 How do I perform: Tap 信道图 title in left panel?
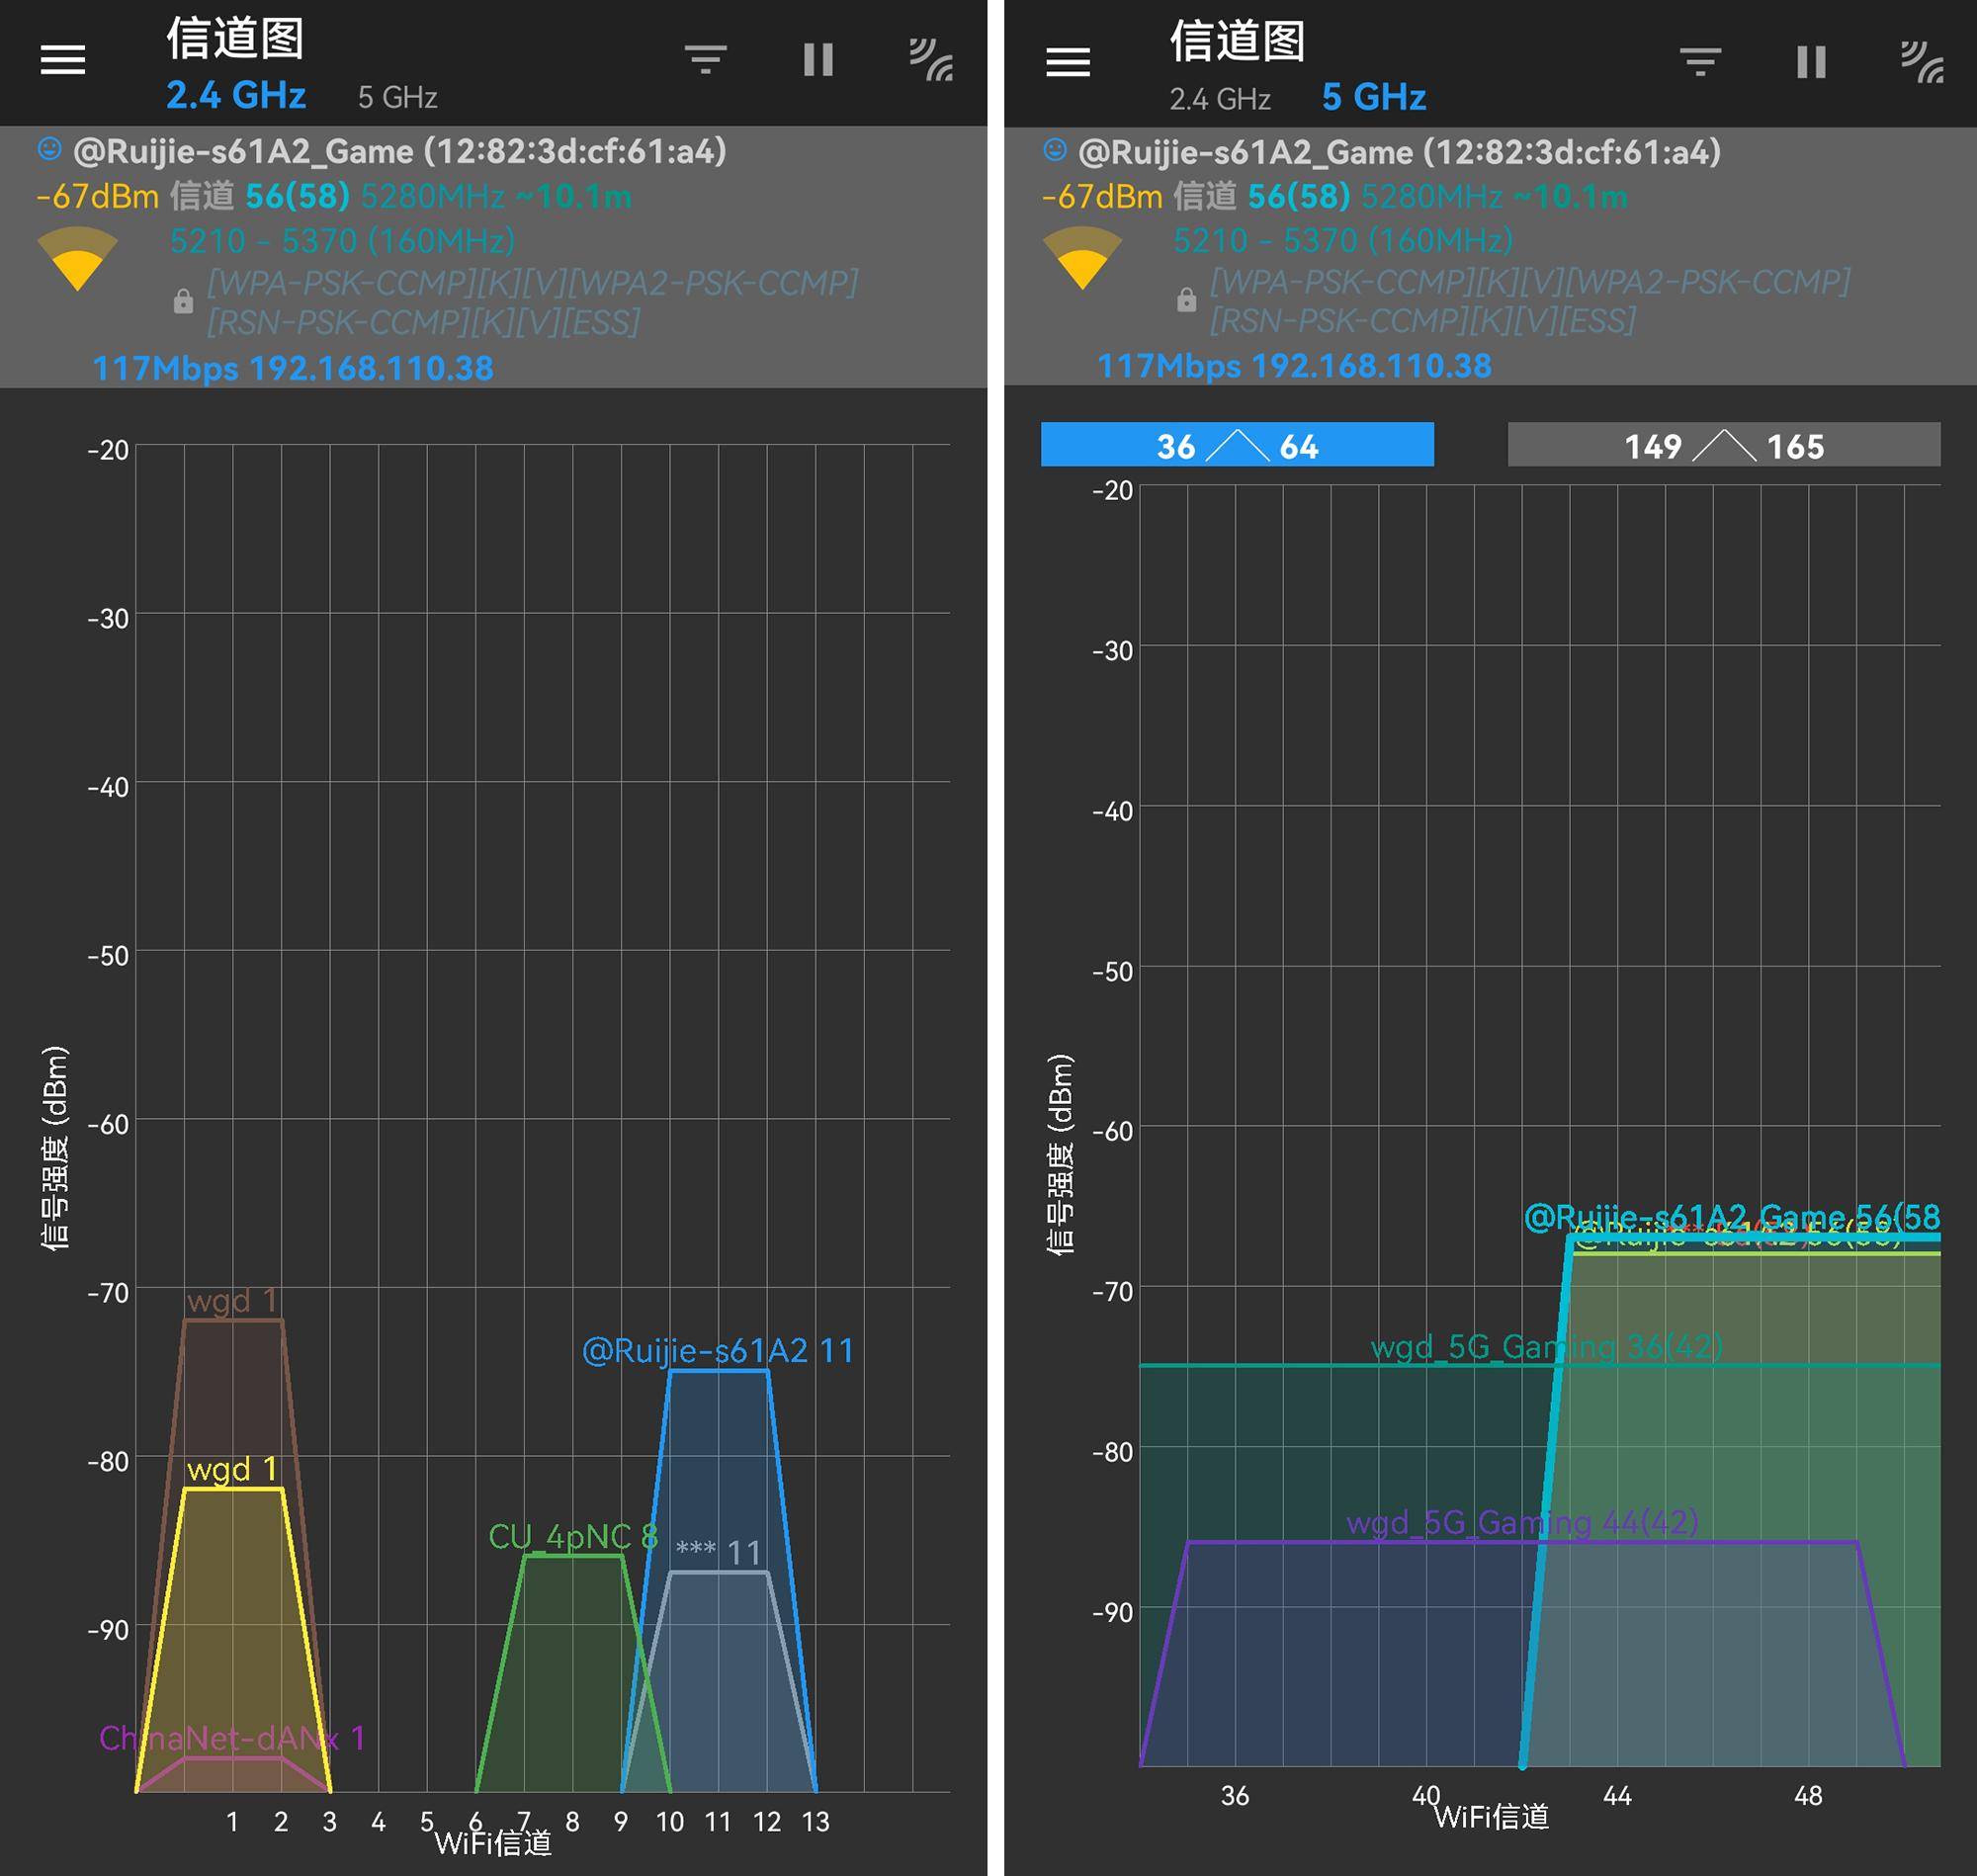(x=235, y=38)
